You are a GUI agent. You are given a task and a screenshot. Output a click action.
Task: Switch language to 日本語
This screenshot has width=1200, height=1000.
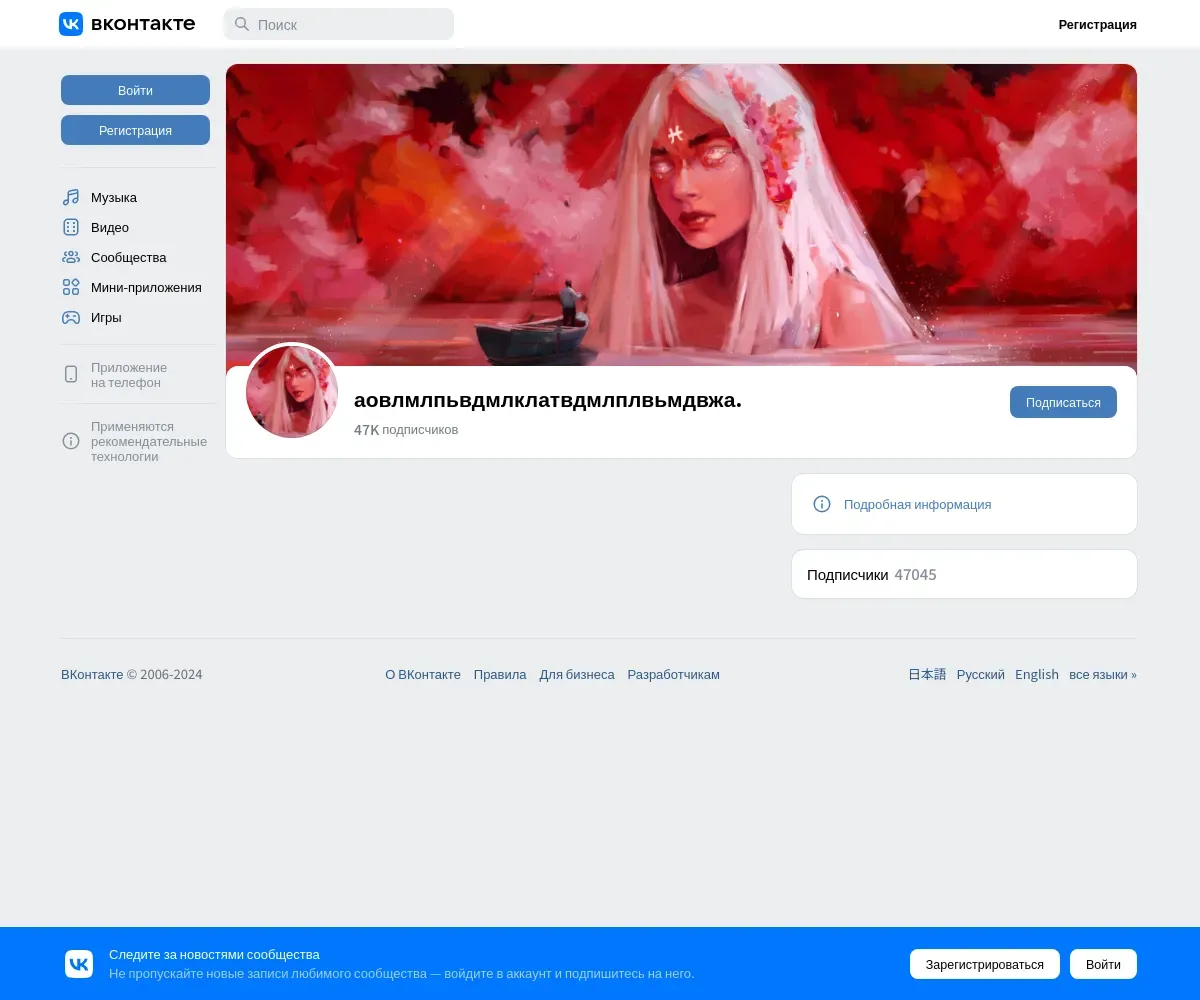click(x=927, y=675)
